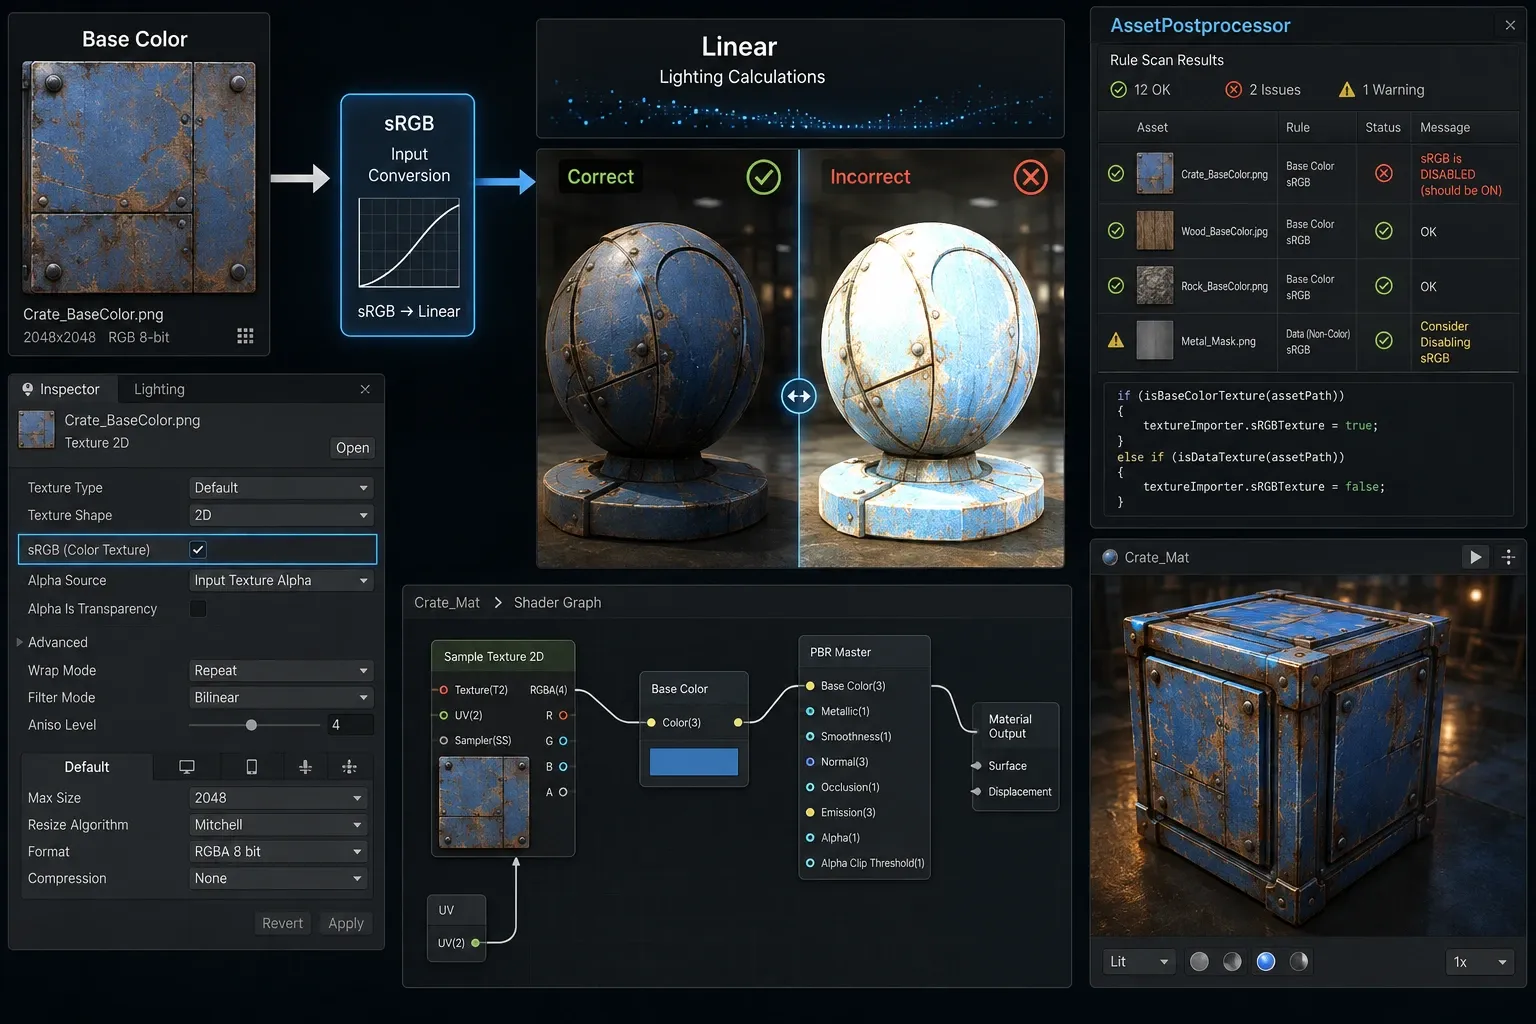Click the third platform override icon

coord(306,767)
